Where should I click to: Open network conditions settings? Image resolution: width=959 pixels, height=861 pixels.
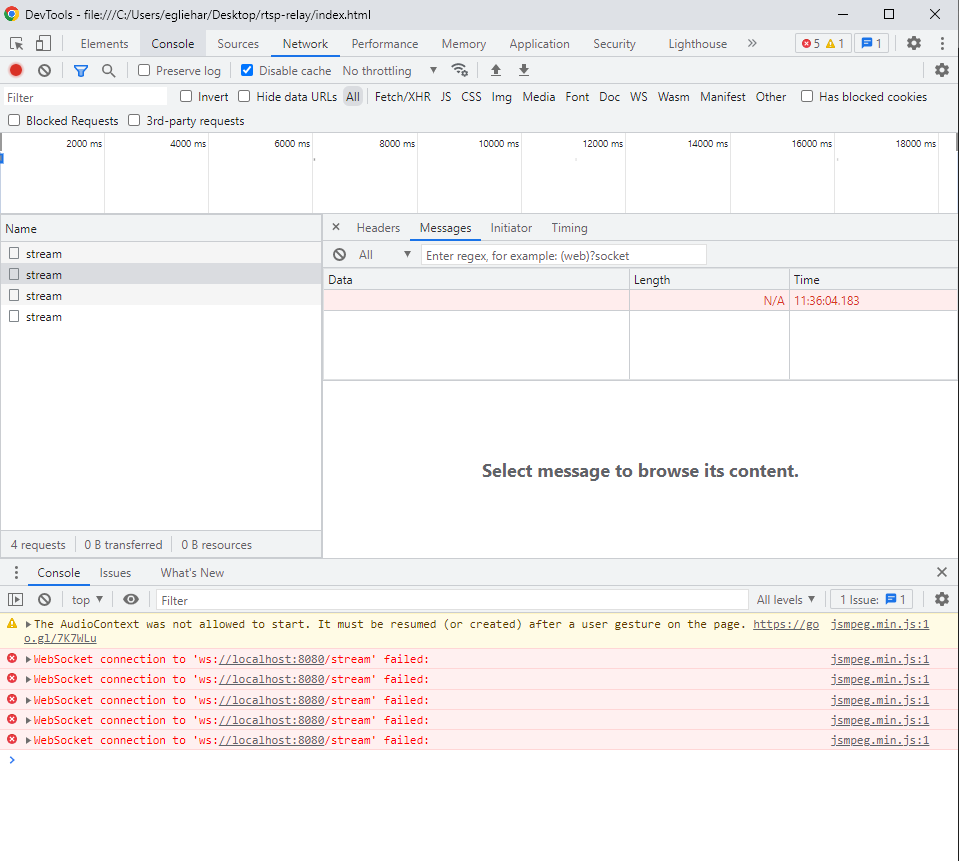460,70
